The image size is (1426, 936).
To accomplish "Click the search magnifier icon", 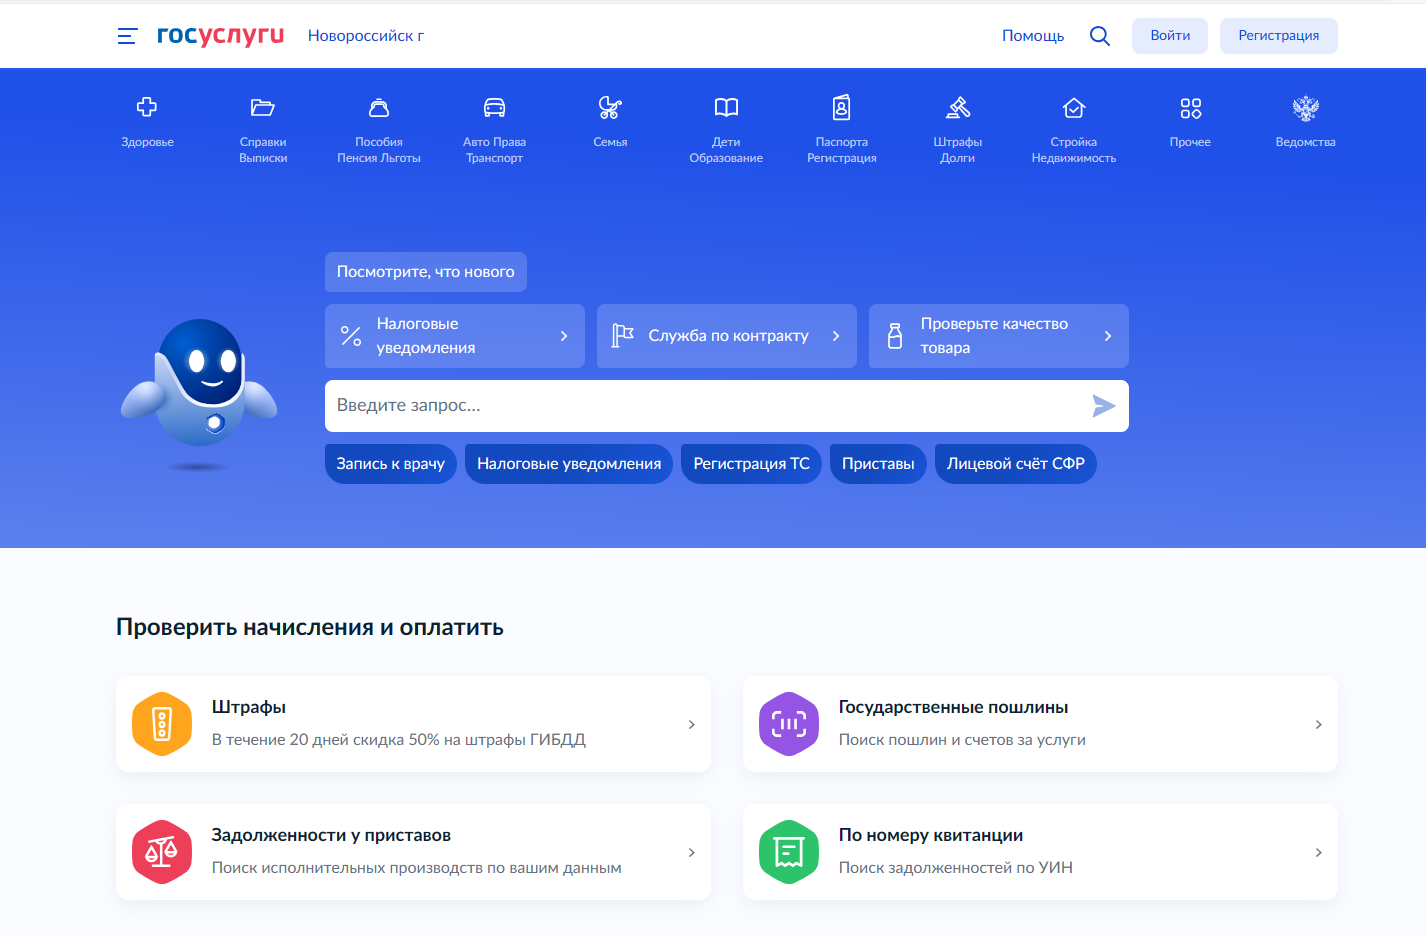I will pyautogui.click(x=1099, y=36).
